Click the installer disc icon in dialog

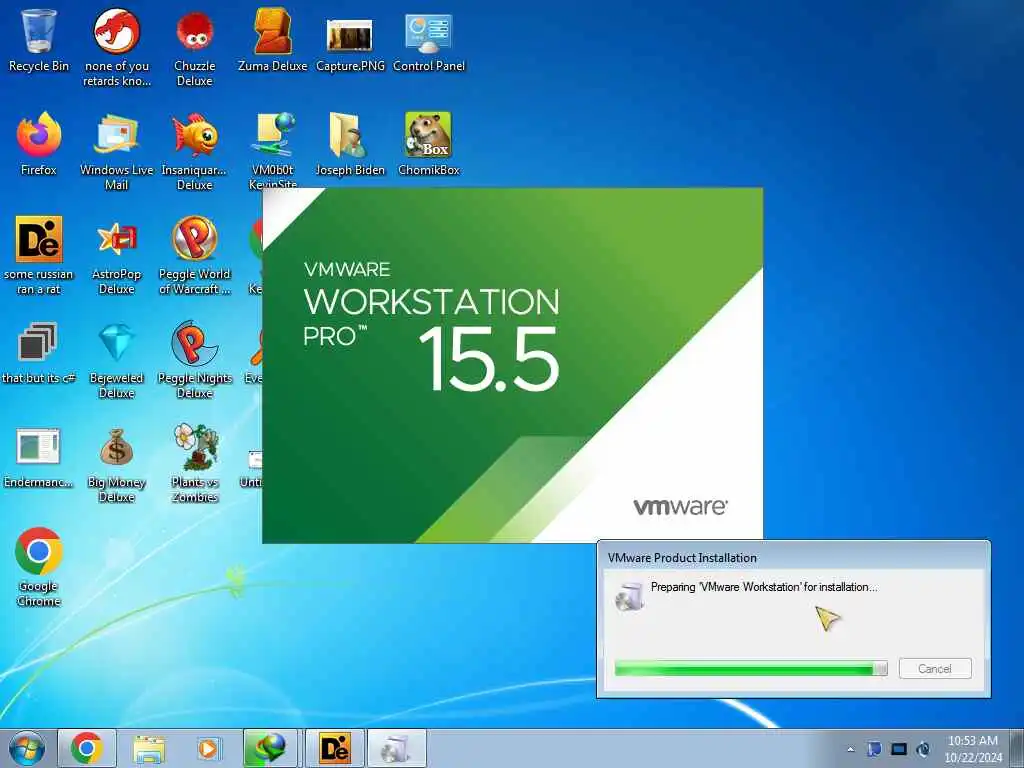(x=630, y=596)
